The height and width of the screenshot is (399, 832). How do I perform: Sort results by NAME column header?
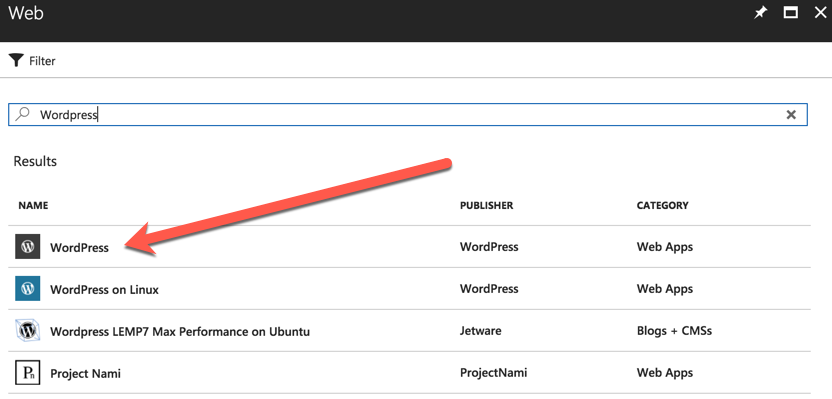pyautogui.click(x=33, y=205)
